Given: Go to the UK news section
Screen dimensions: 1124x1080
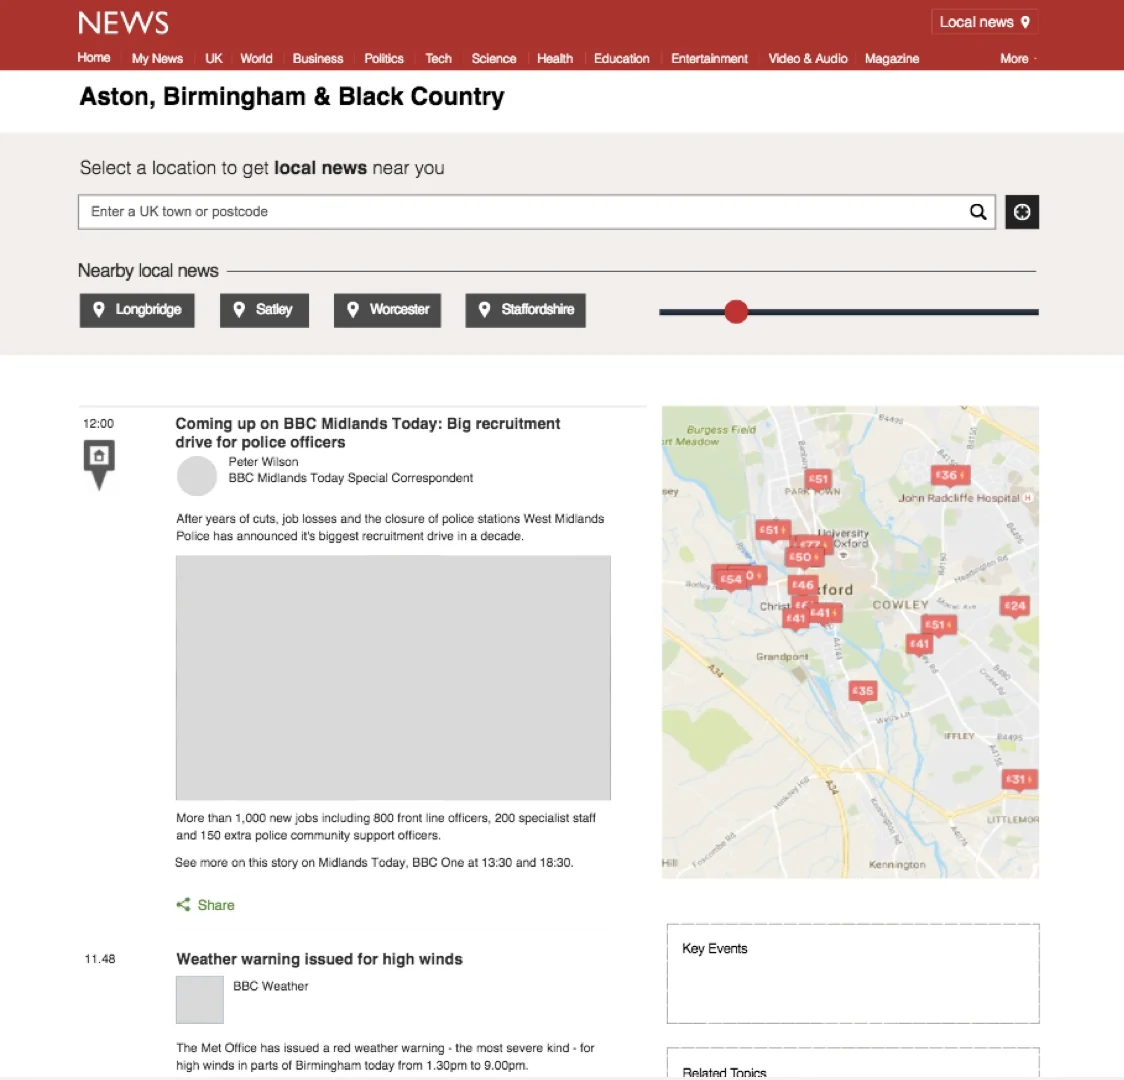Looking at the screenshot, I should [214, 59].
